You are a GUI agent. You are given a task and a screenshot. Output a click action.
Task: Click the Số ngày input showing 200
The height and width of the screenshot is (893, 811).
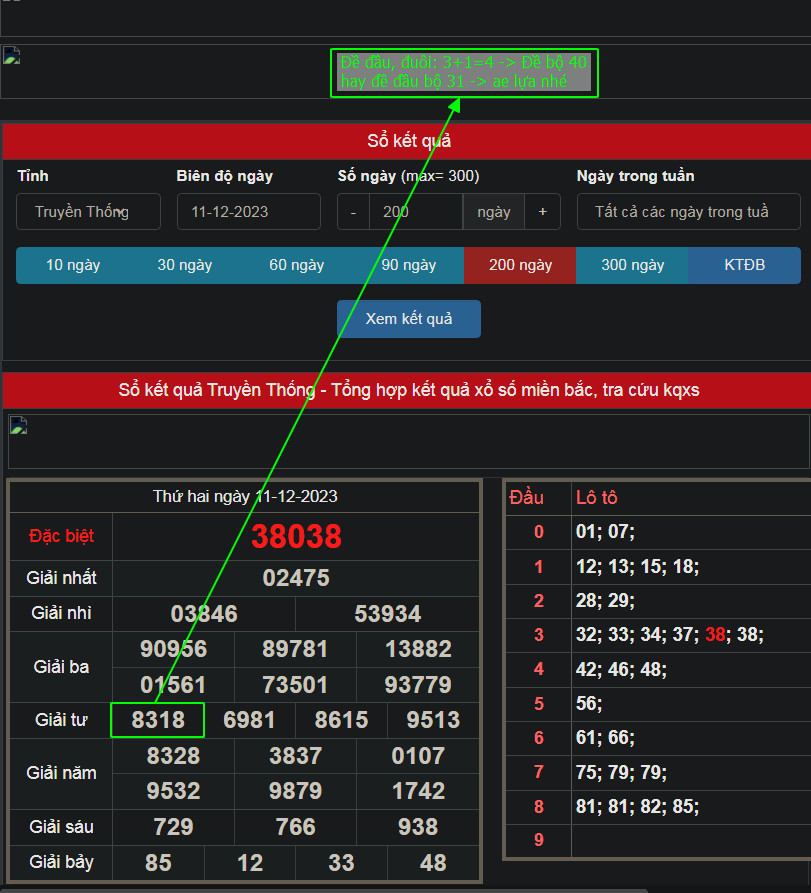click(x=415, y=212)
